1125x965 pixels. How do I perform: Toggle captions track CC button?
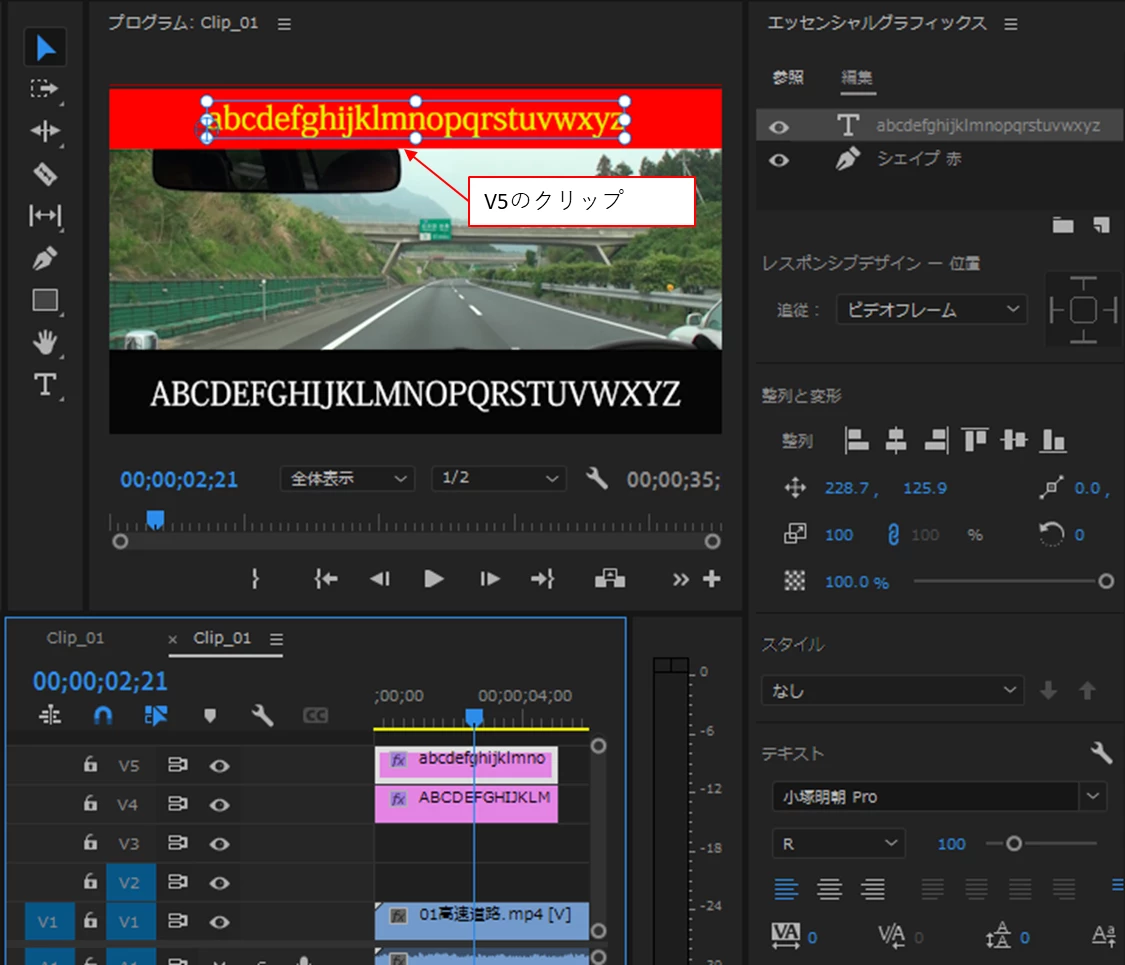315,715
